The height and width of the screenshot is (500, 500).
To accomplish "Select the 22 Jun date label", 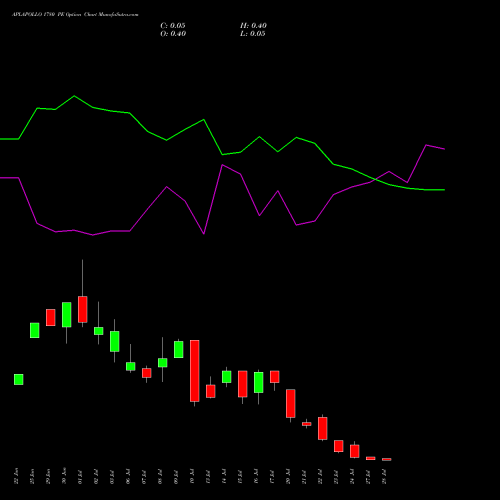I will click(x=16, y=476).
